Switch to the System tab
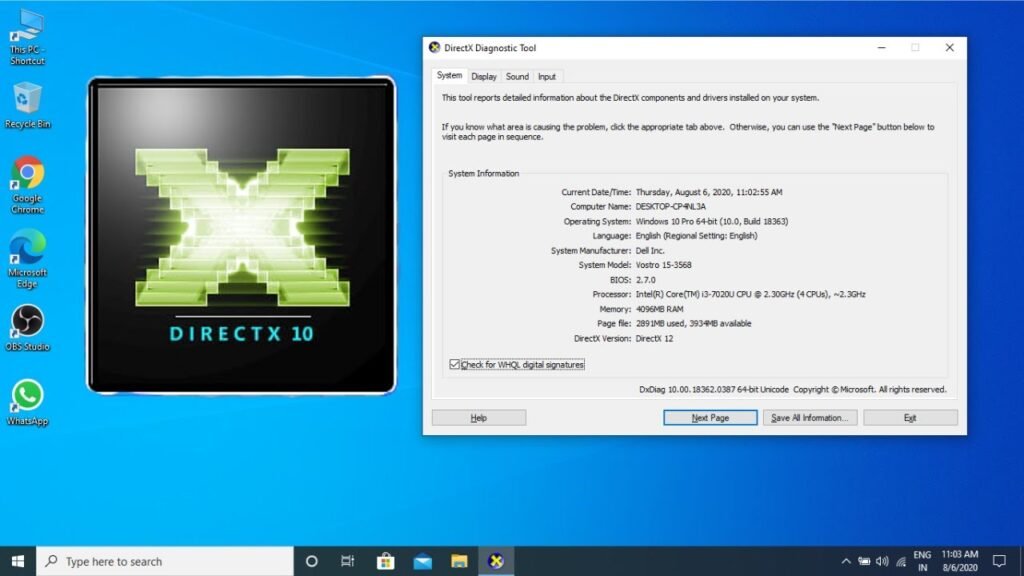The height and width of the screenshot is (576, 1024). (x=449, y=76)
